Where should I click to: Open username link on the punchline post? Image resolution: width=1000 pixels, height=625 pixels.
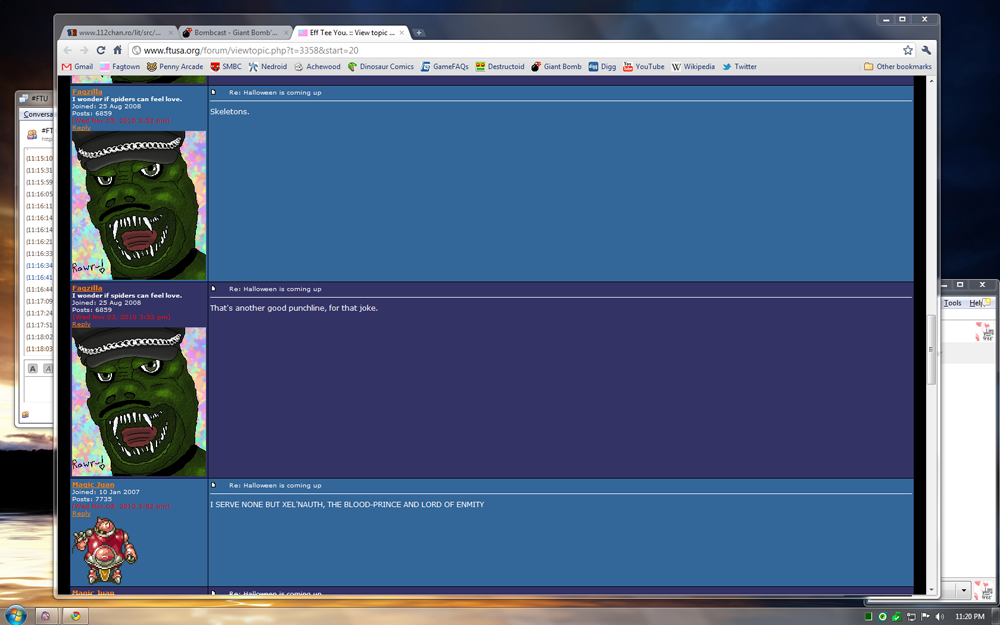(x=87, y=288)
